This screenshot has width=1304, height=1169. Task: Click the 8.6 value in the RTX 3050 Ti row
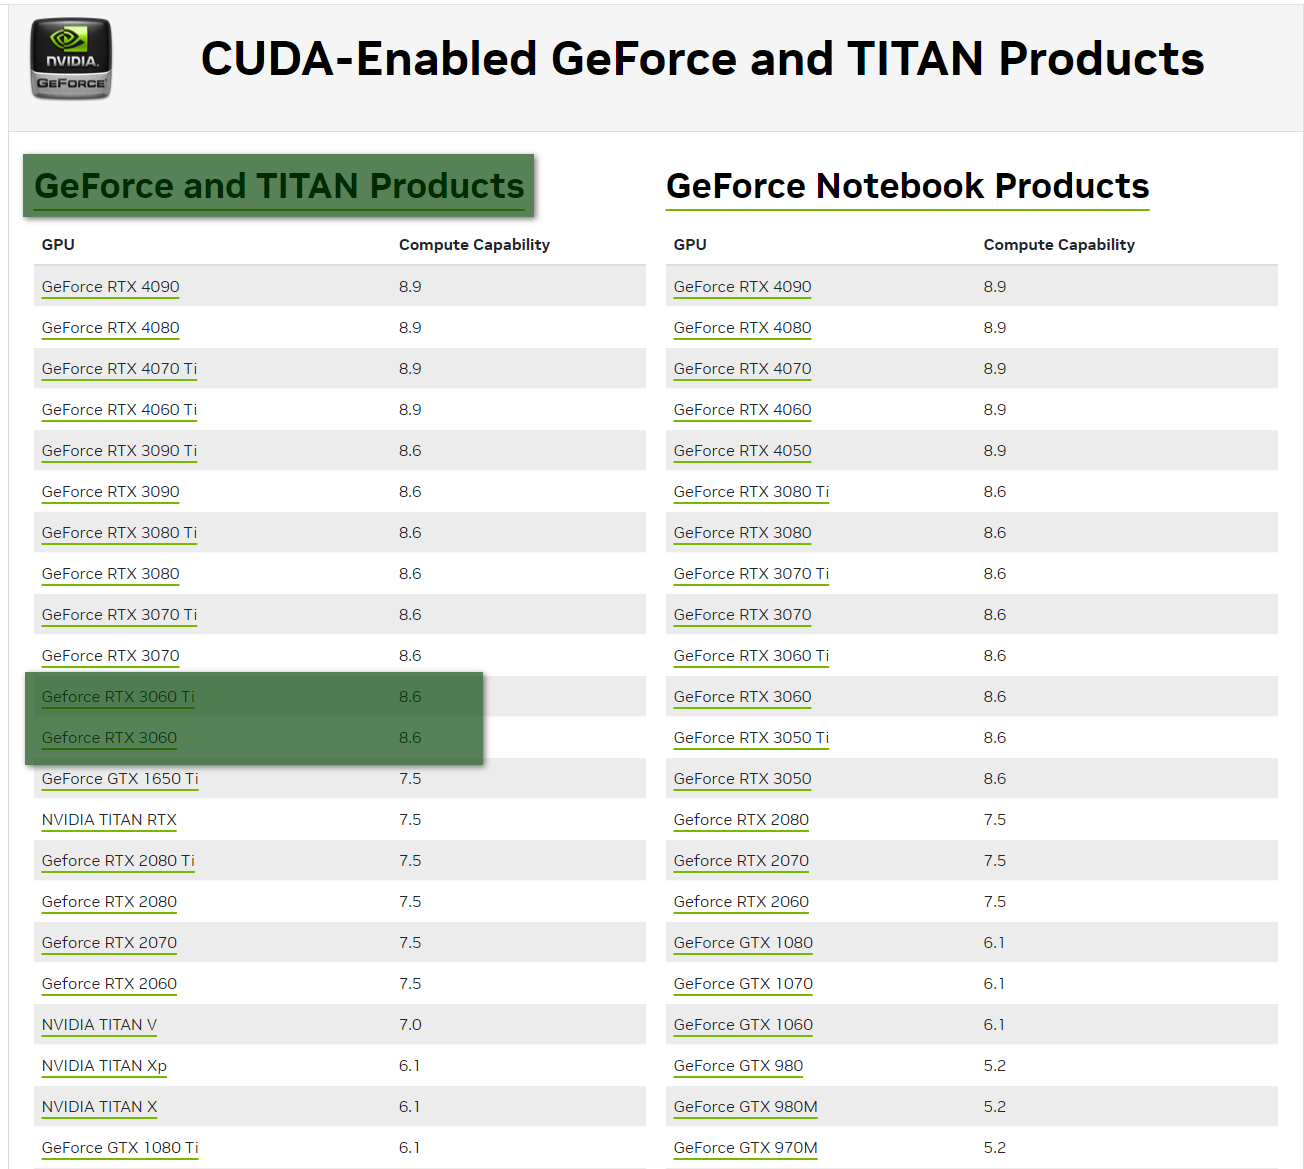tap(994, 738)
